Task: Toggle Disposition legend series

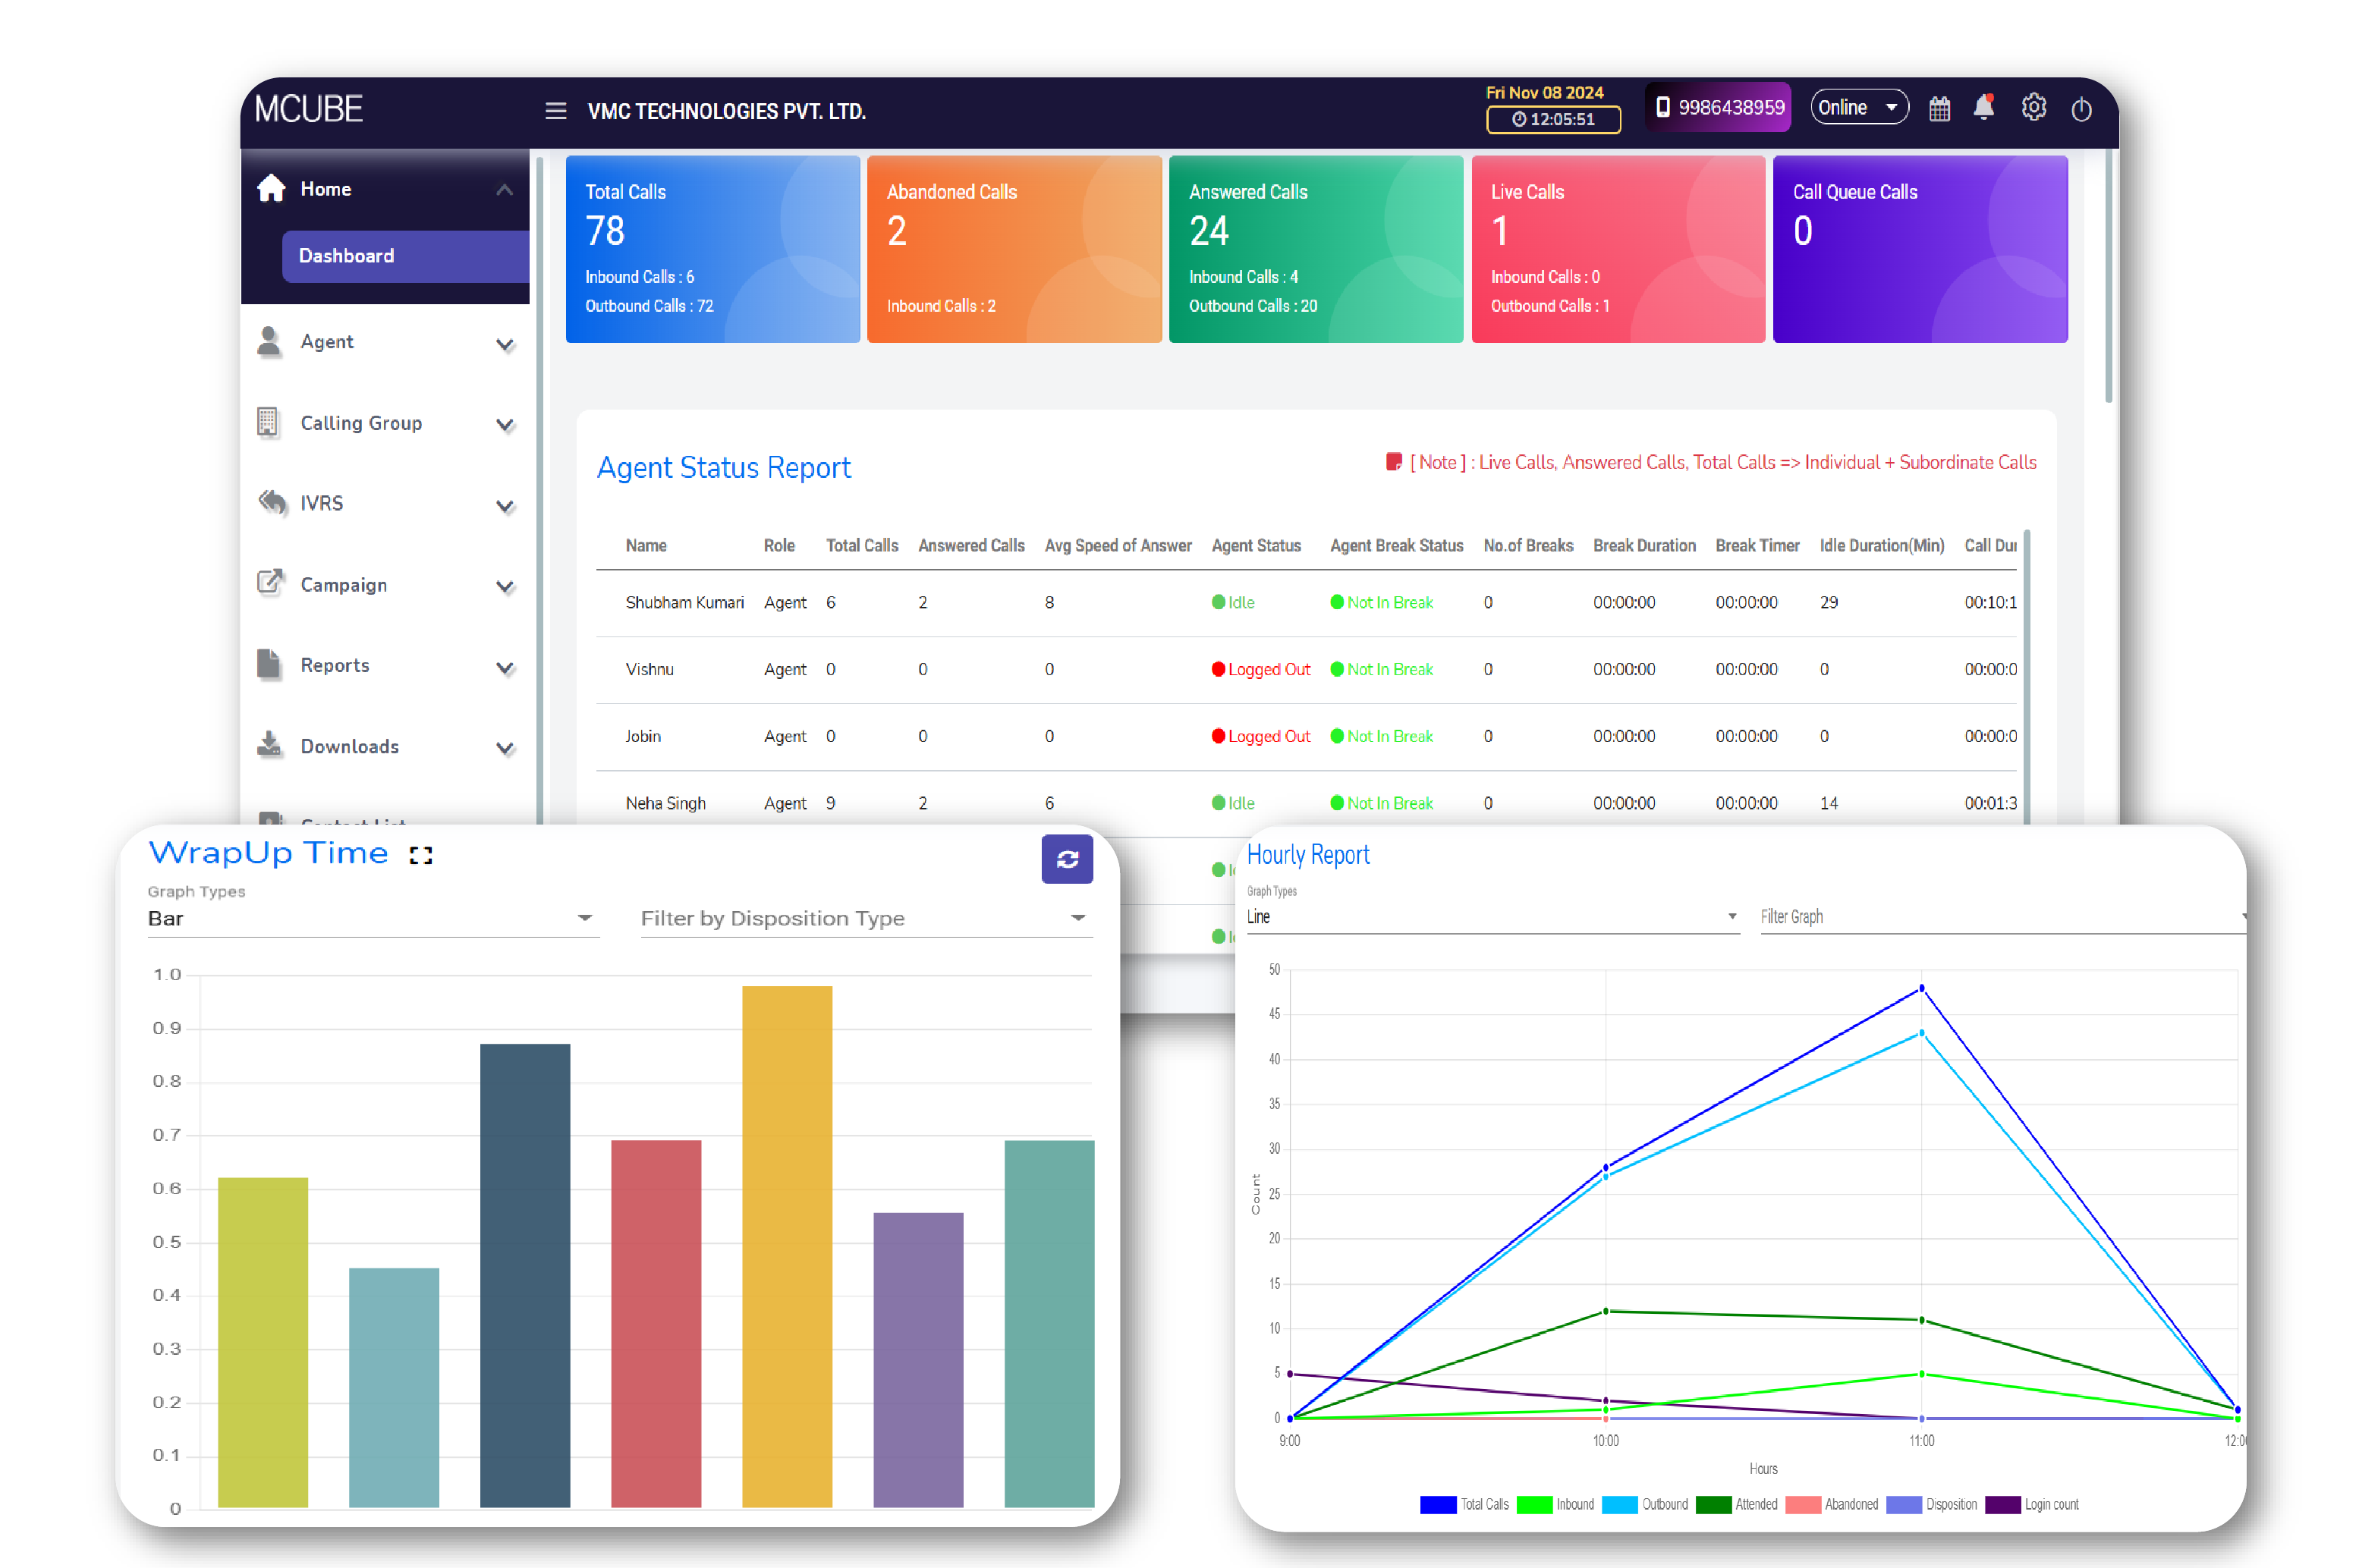Action: coord(1931,1504)
